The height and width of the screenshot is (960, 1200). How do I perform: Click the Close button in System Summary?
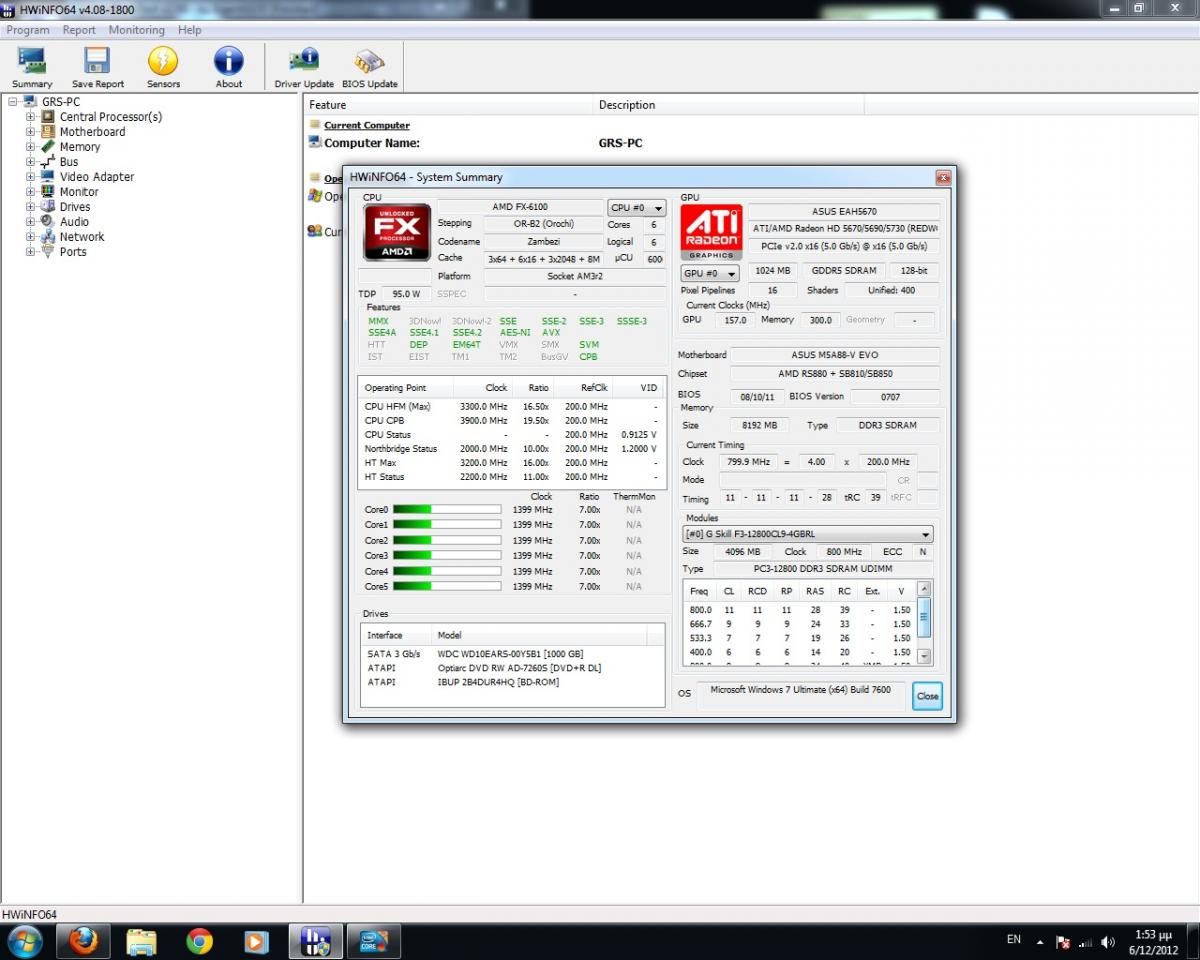[927, 696]
